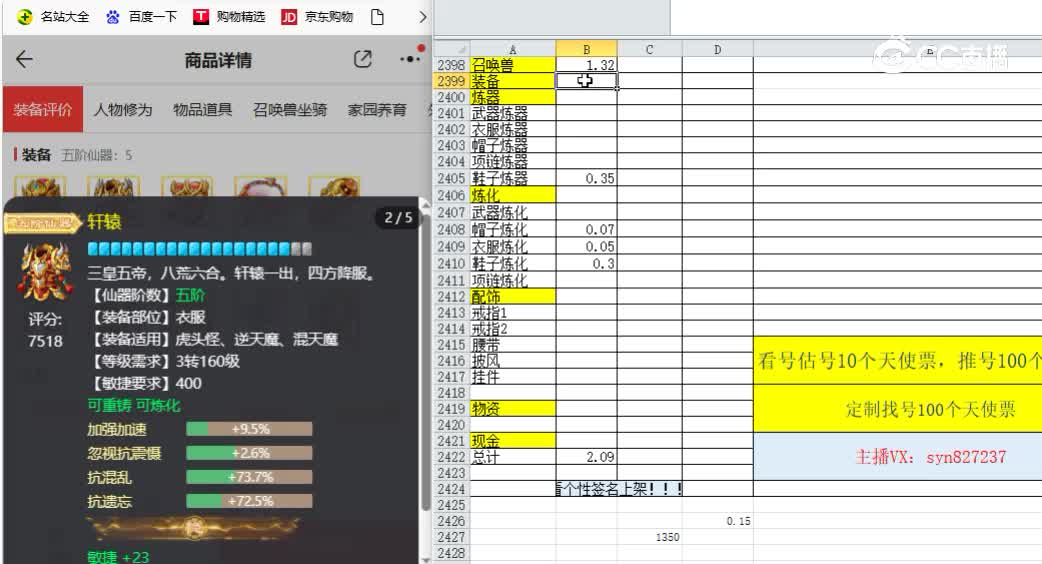Click the 帽子炼器 cell

pyautogui.click(x=512, y=145)
